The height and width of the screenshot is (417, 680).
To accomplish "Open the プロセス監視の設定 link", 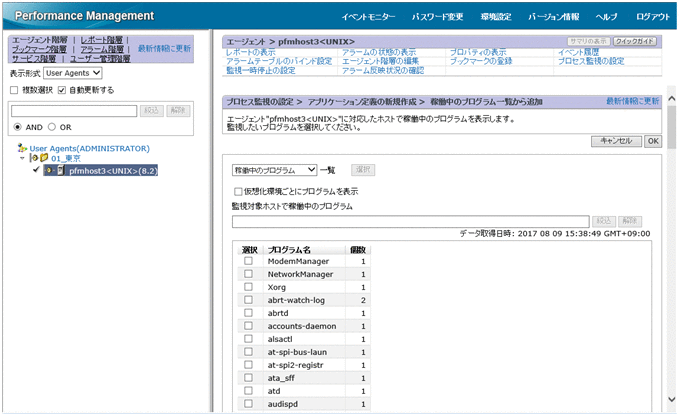I will click(591, 61).
